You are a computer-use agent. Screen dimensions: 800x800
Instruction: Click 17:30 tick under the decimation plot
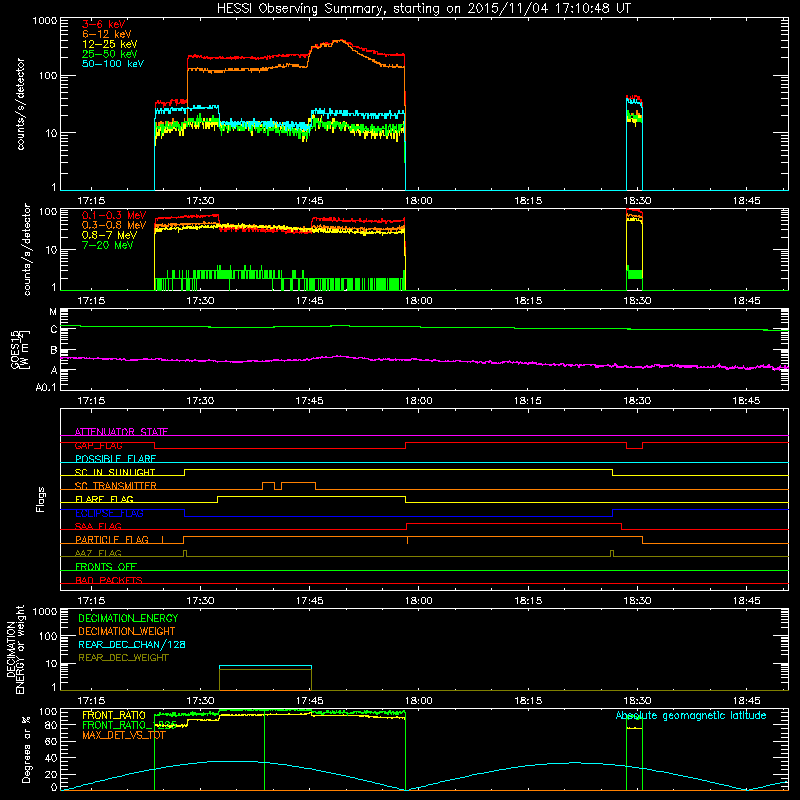[200, 701]
